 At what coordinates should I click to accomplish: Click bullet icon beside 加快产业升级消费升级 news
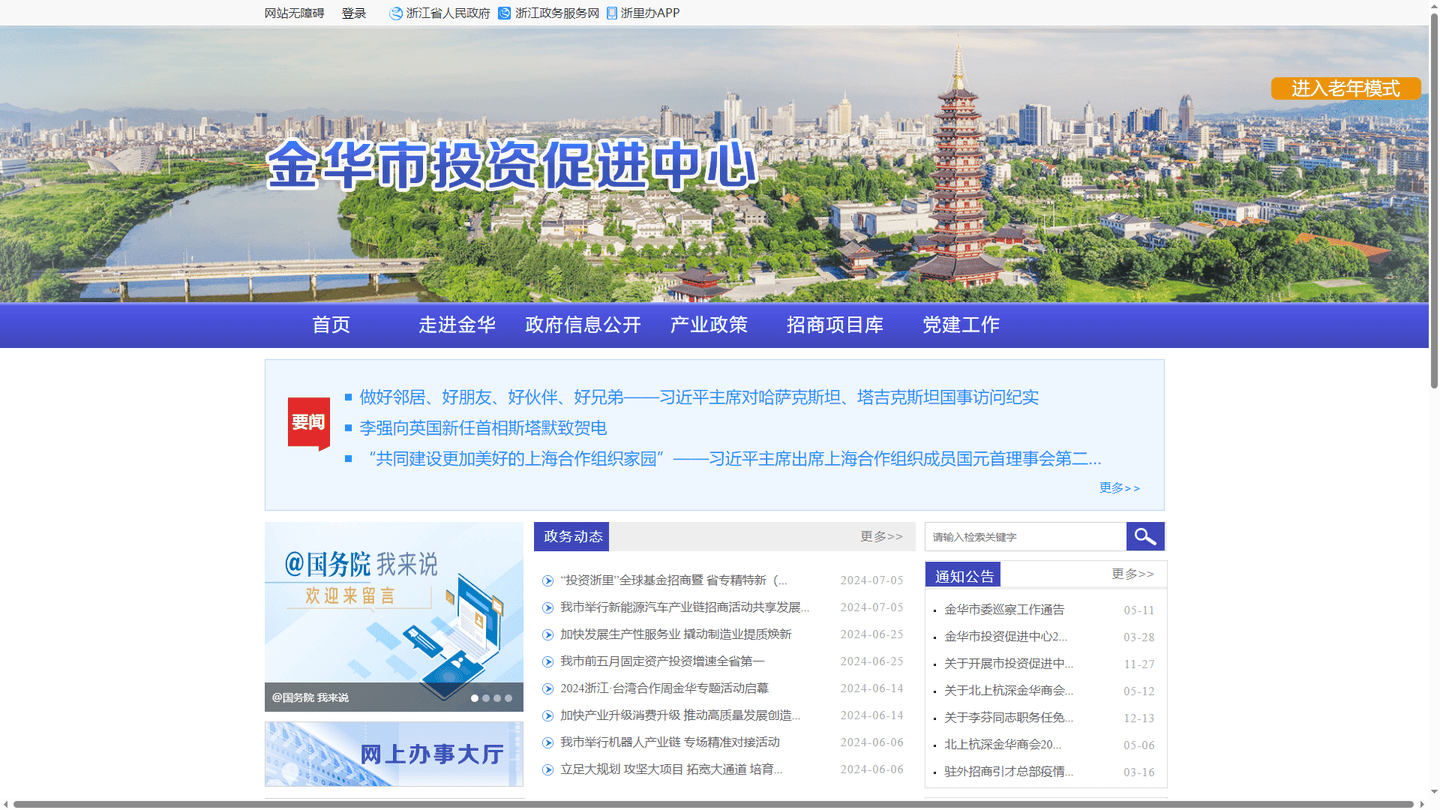point(548,716)
